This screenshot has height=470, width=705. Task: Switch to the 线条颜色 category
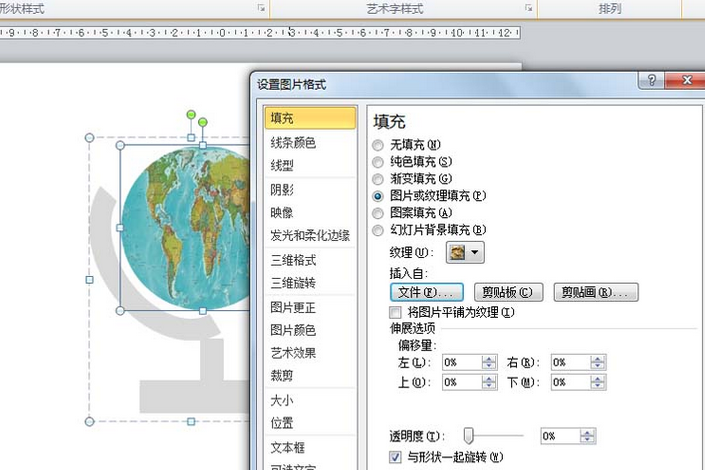tap(293, 142)
